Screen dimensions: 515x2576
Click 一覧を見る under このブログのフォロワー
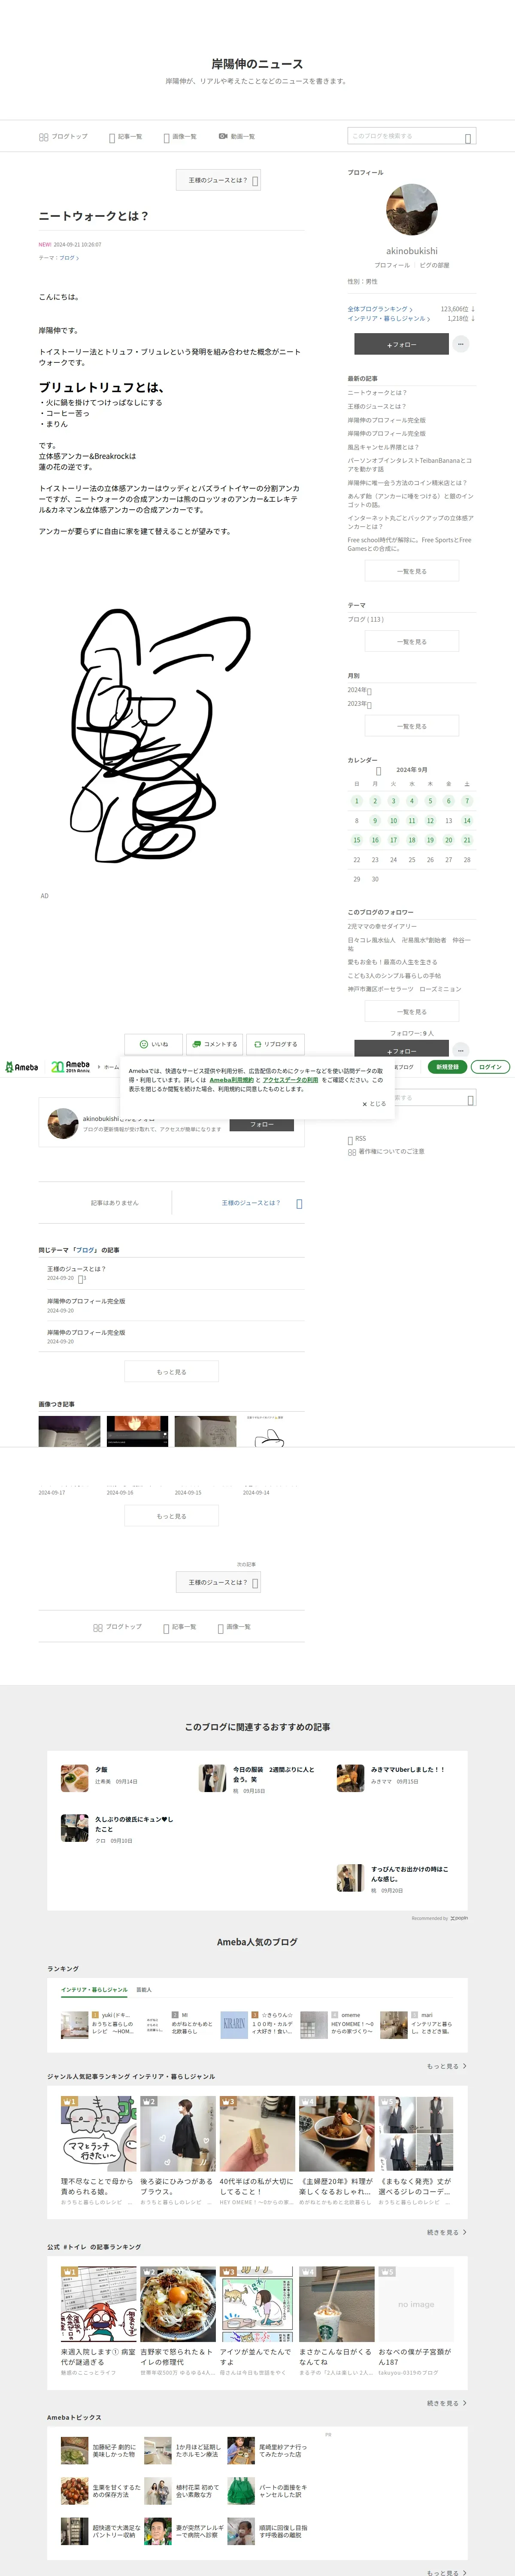point(412,1012)
